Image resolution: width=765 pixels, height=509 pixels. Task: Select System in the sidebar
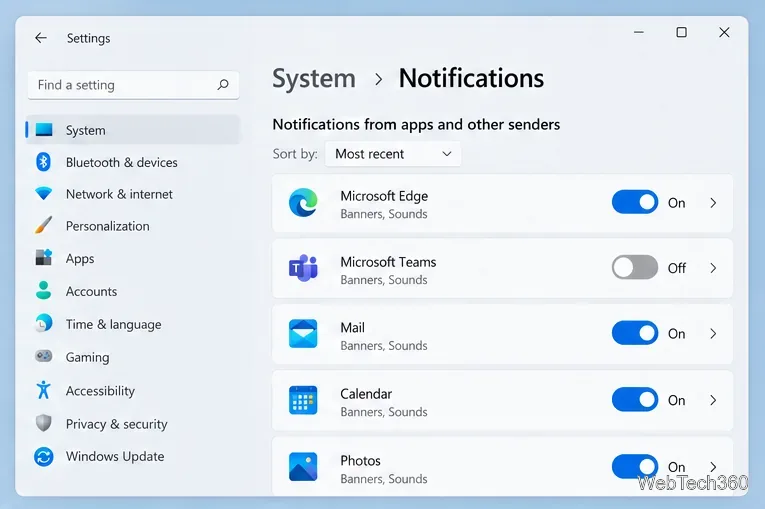[133, 130]
